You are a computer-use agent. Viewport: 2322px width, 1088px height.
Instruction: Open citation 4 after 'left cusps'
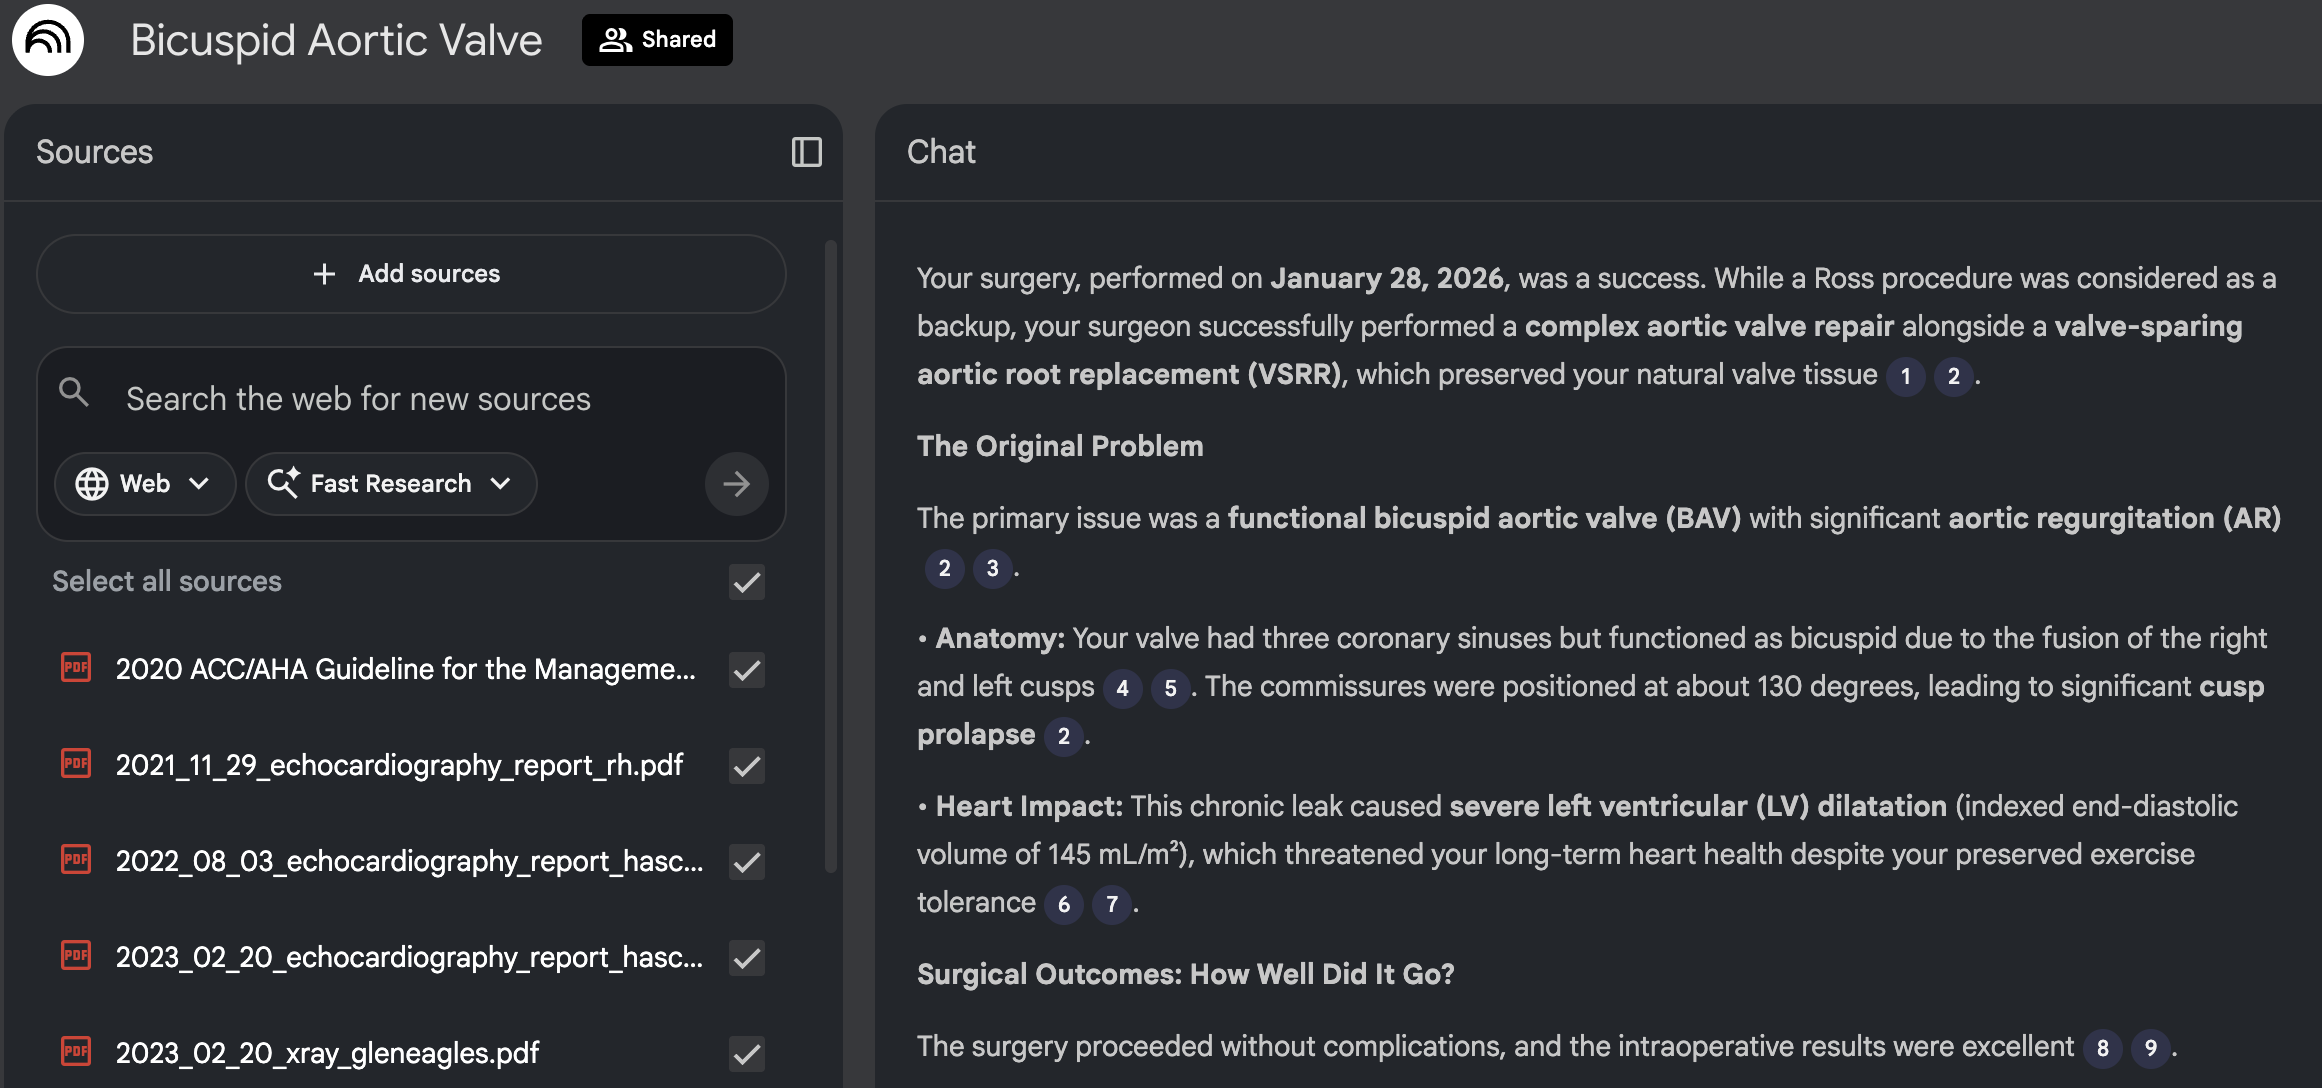click(x=1122, y=689)
